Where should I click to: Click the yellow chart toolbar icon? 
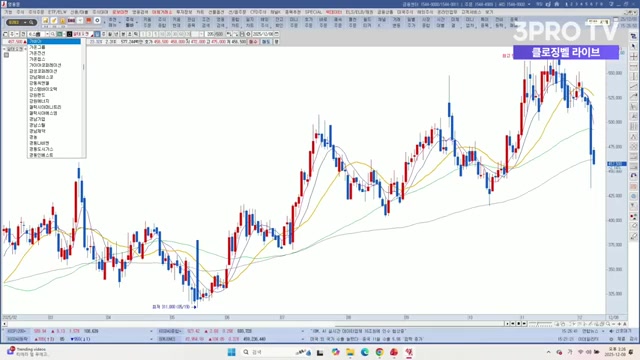pyautogui.click(x=45, y=20)
